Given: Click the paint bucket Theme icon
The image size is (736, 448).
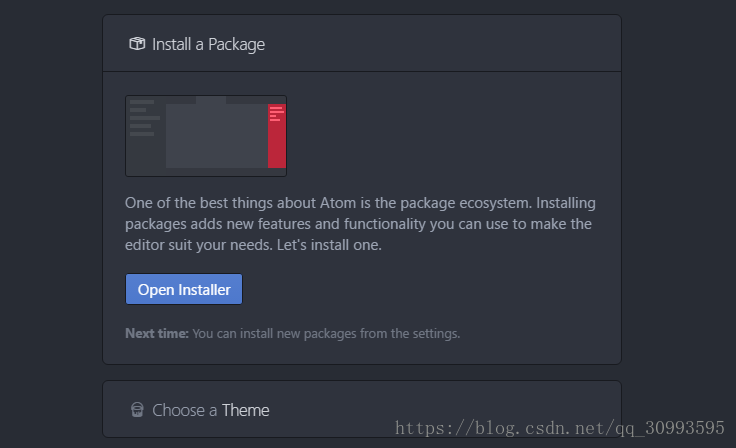Looking at the screenshot, I should click(x=137, y=409).
